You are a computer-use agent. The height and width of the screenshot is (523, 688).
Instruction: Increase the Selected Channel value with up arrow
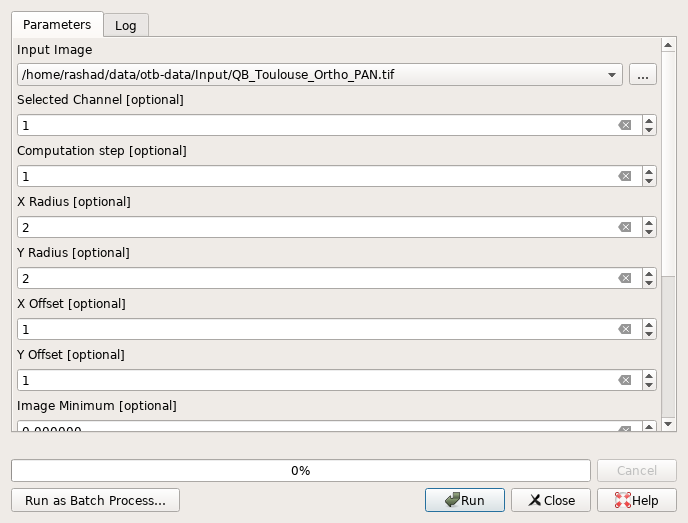pyautogui.click(x=649, y=121)
